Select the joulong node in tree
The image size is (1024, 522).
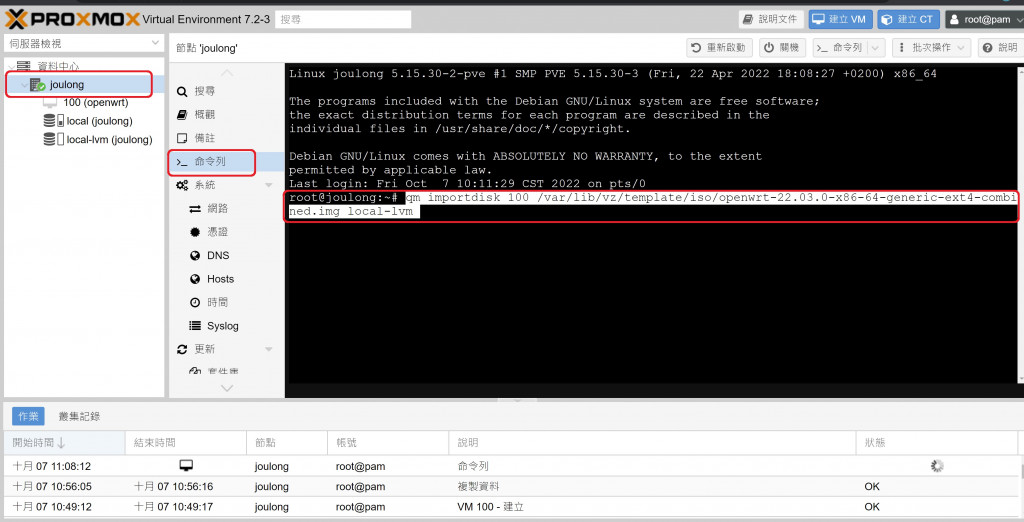point(67,84)
